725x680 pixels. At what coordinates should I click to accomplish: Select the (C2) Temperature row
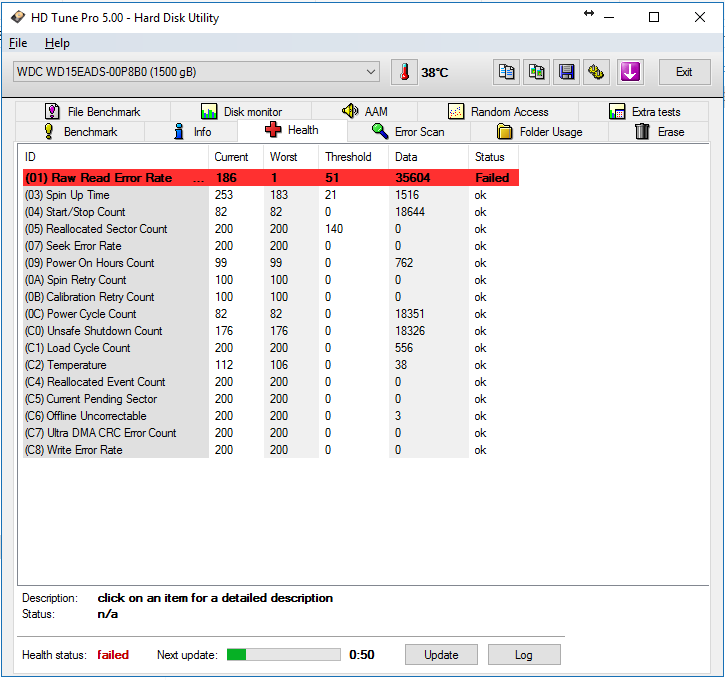click(x=271, y=365)
